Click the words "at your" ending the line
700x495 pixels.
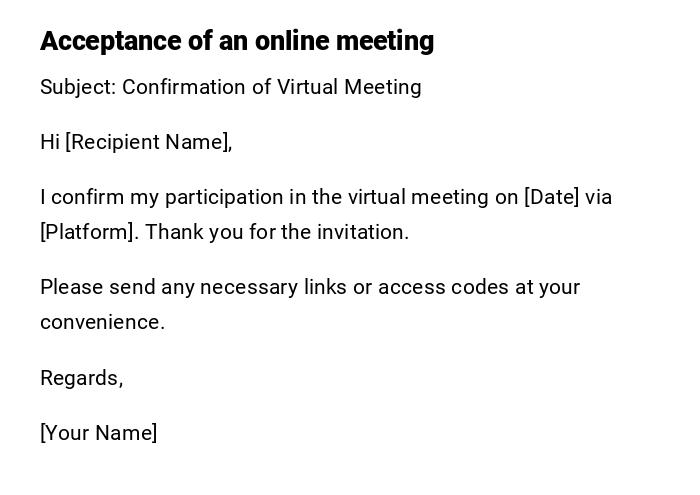pyautogui.click(x=547, y=287)
